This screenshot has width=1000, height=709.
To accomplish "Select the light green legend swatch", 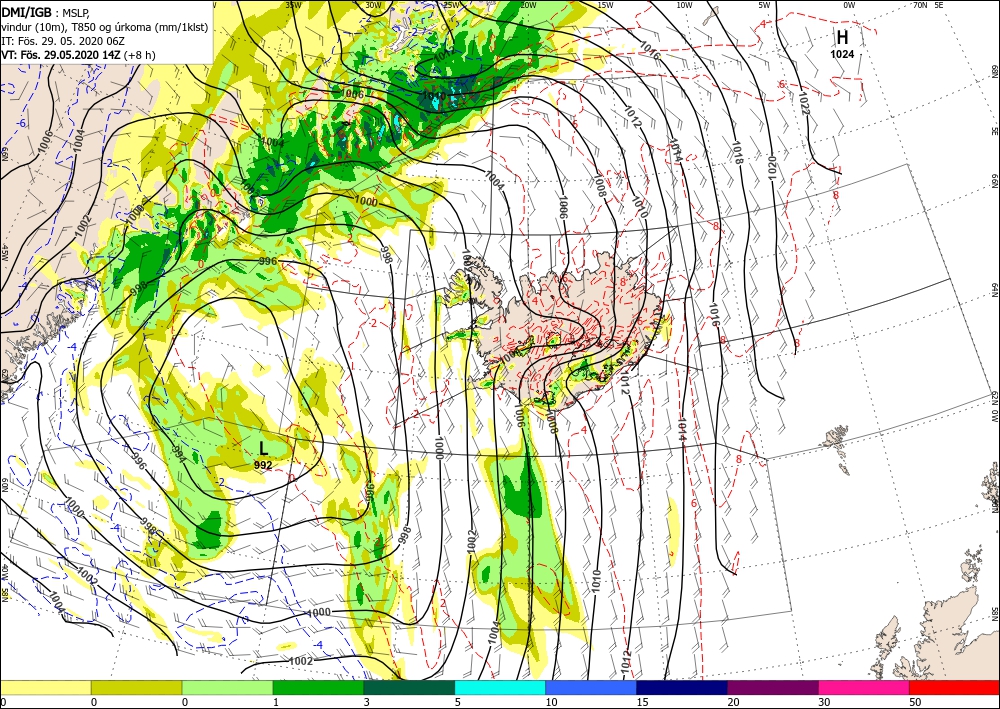I will click(x=227, y=687).
